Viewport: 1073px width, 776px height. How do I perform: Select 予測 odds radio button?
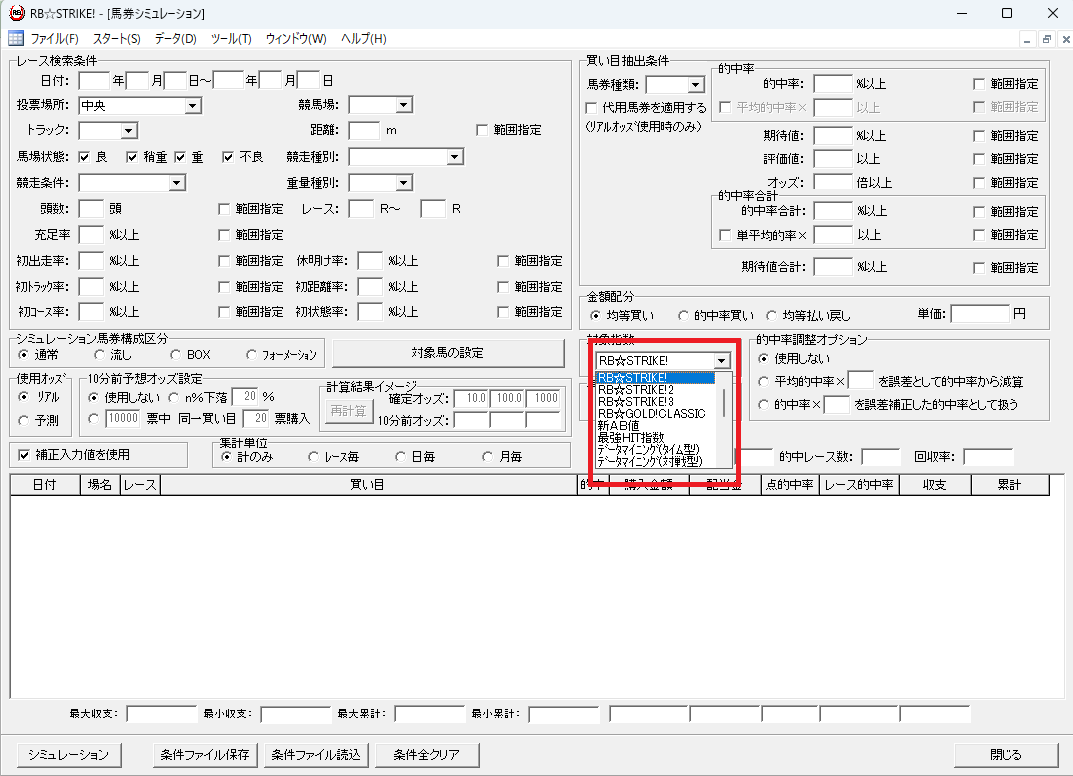24,420
